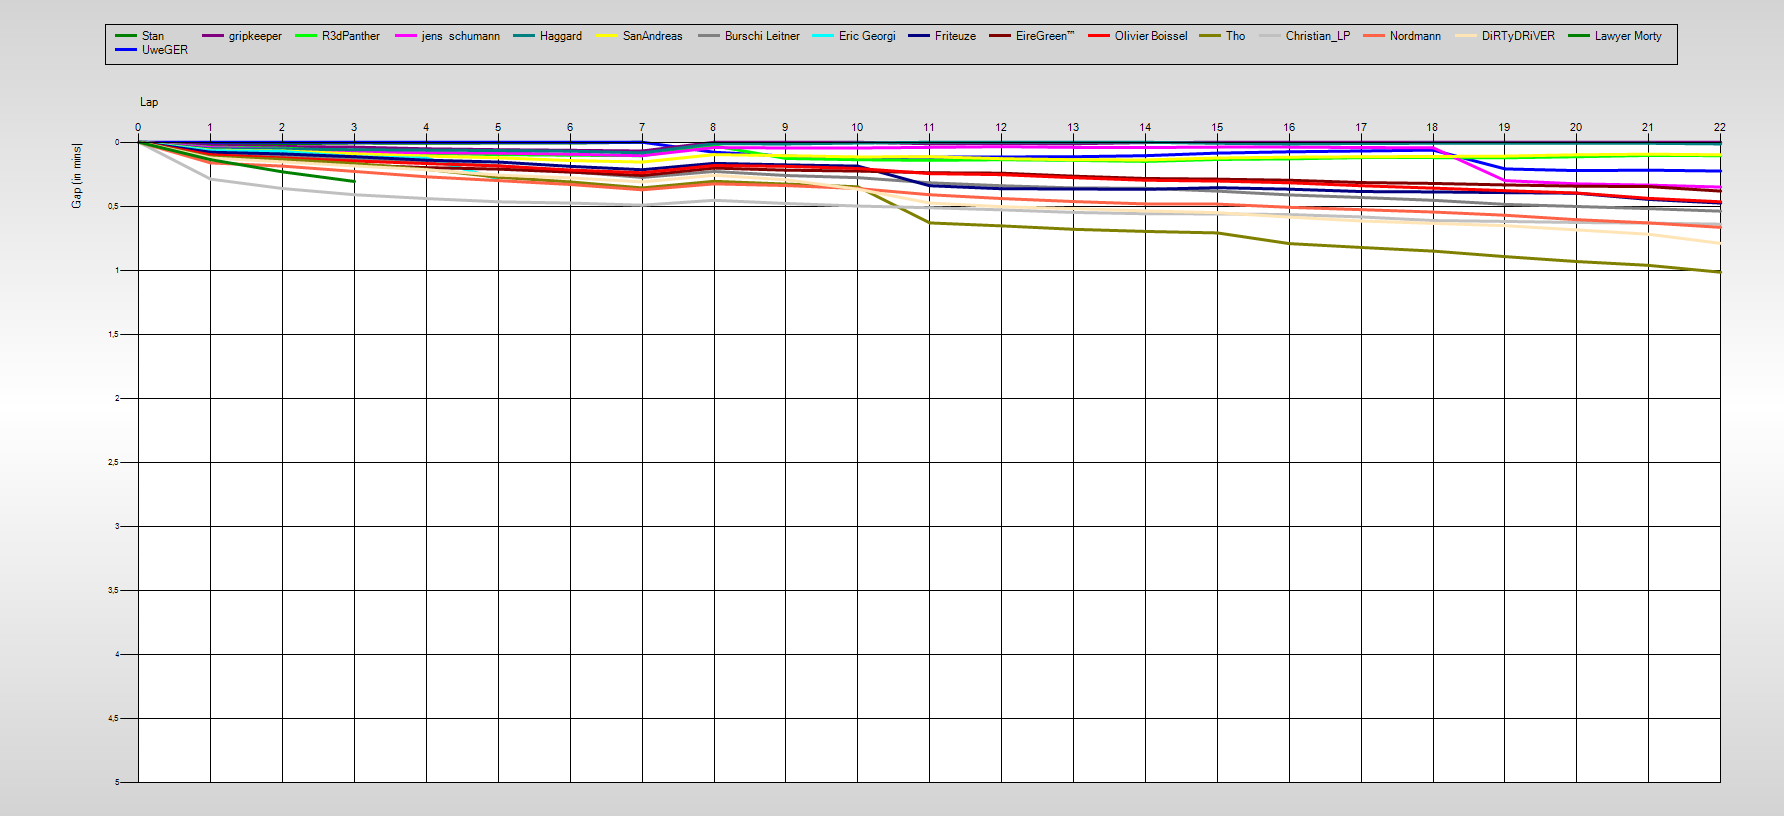Click lap number 11 on the axis
1784x816 pixels.
(929, 127)
